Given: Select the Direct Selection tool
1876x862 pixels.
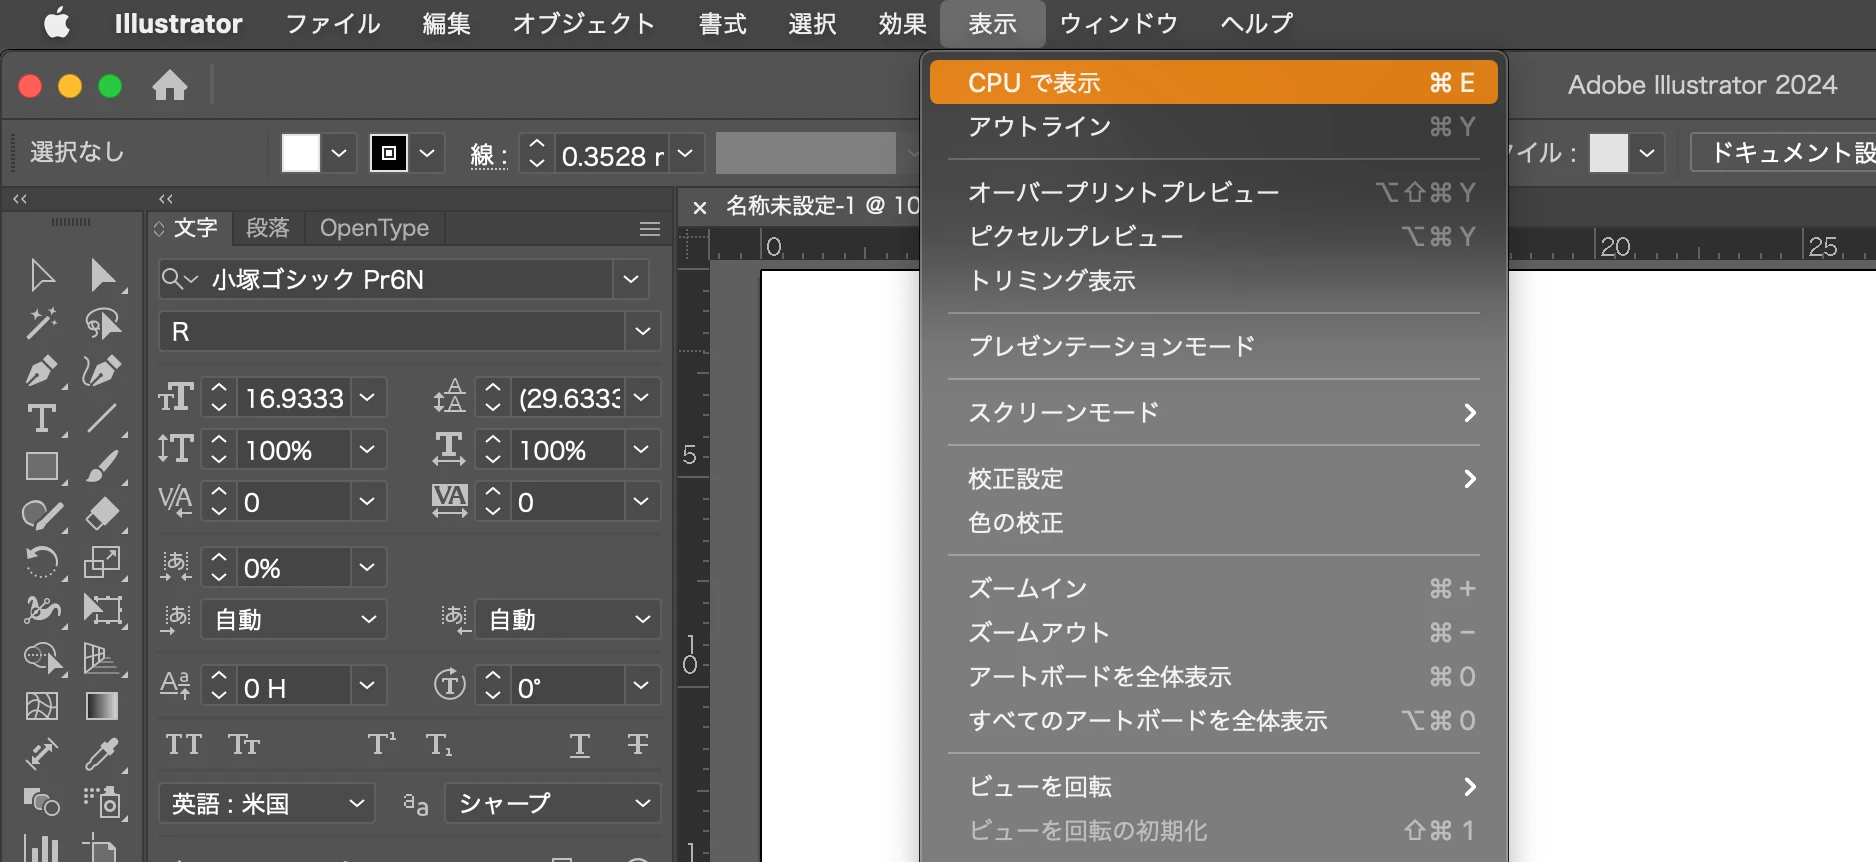Looking at the screenshot, I should [x=103, y=275].
